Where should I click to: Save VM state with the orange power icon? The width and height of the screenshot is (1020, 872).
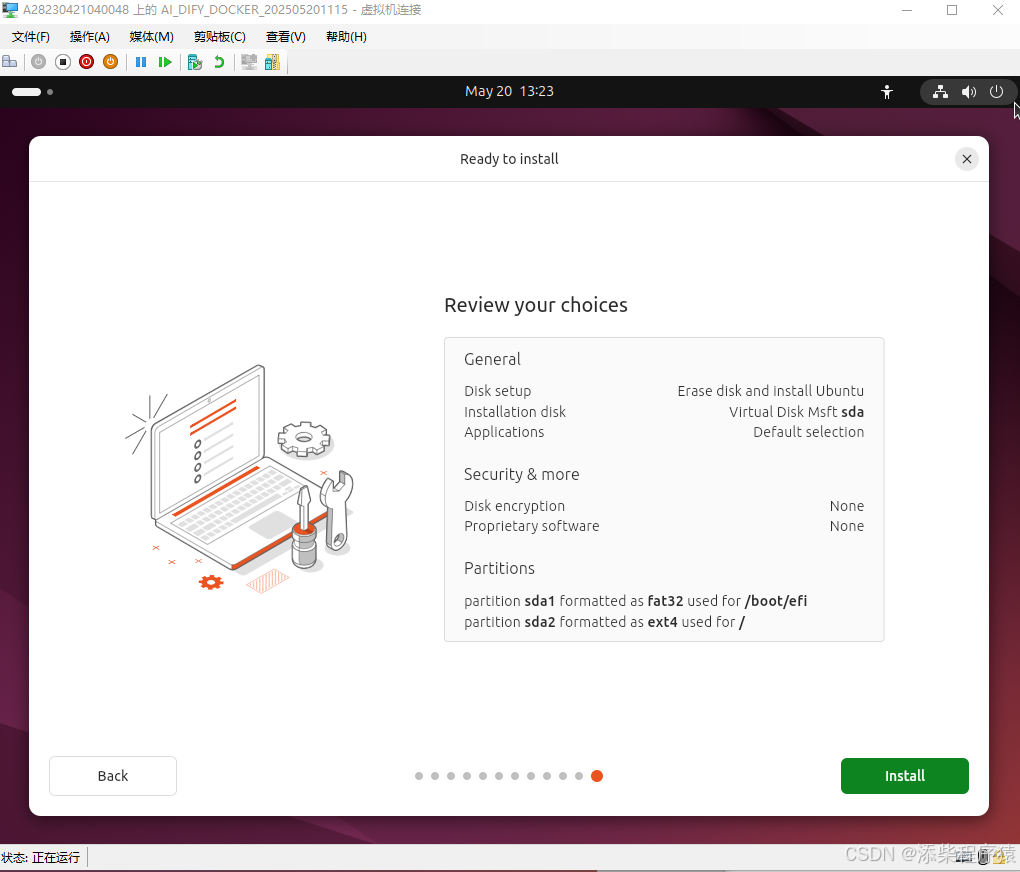click(111, 62)
